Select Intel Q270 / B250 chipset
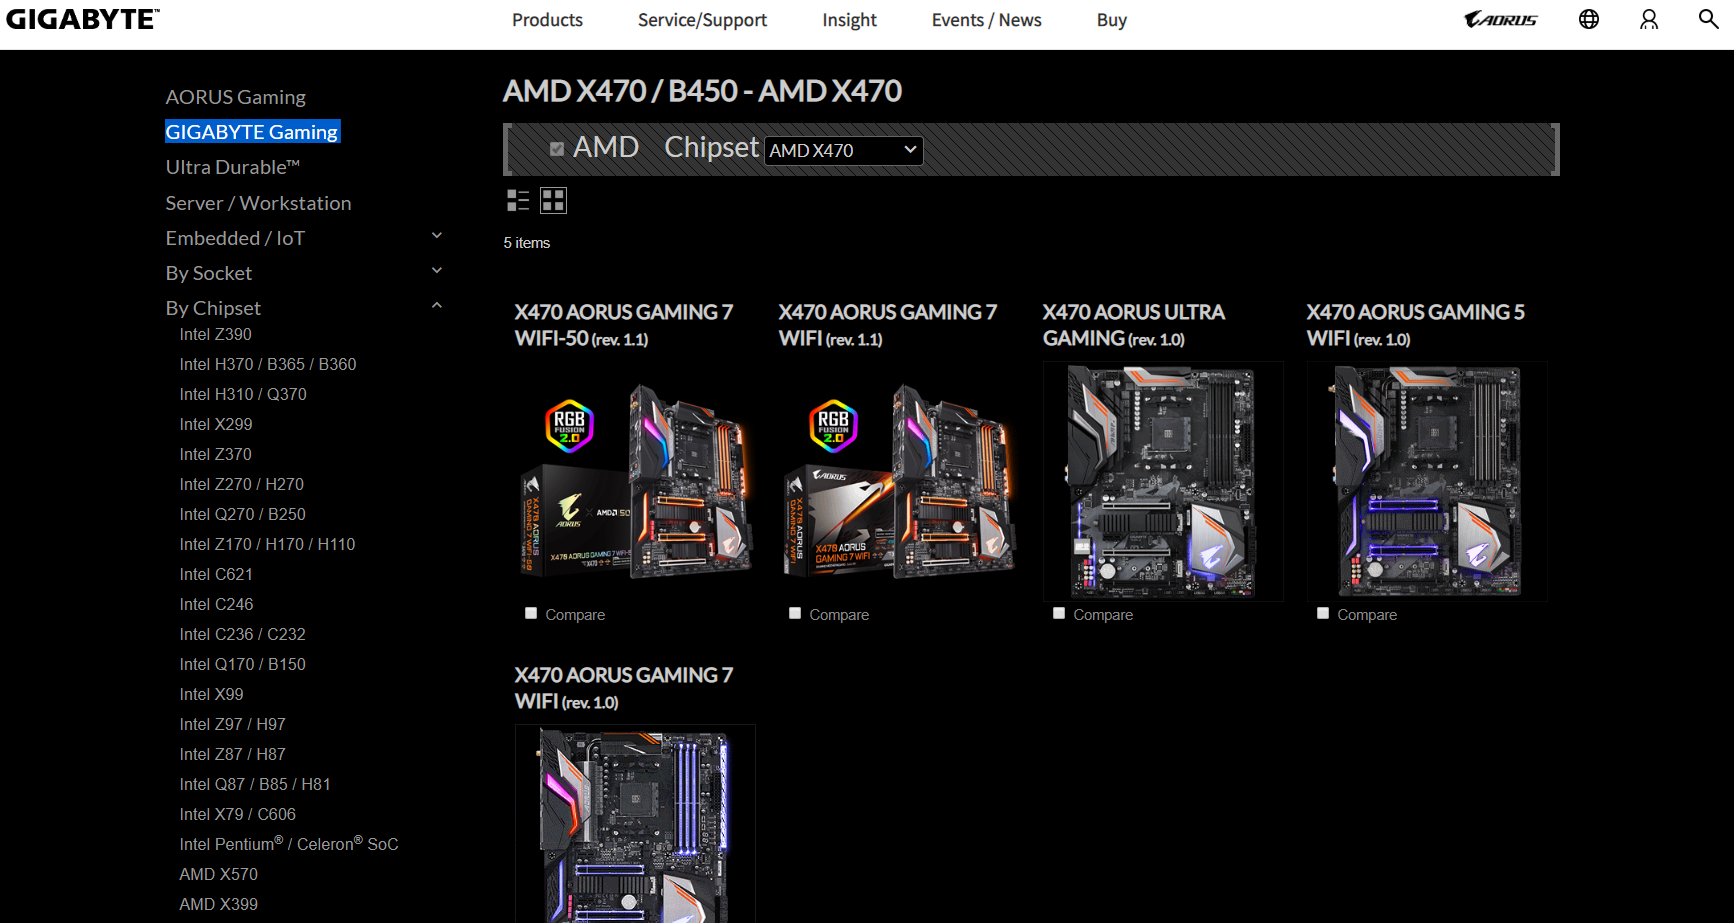The height and width of the screenshot is (923, 1734). pyautogui.click(x=243, y=514)
